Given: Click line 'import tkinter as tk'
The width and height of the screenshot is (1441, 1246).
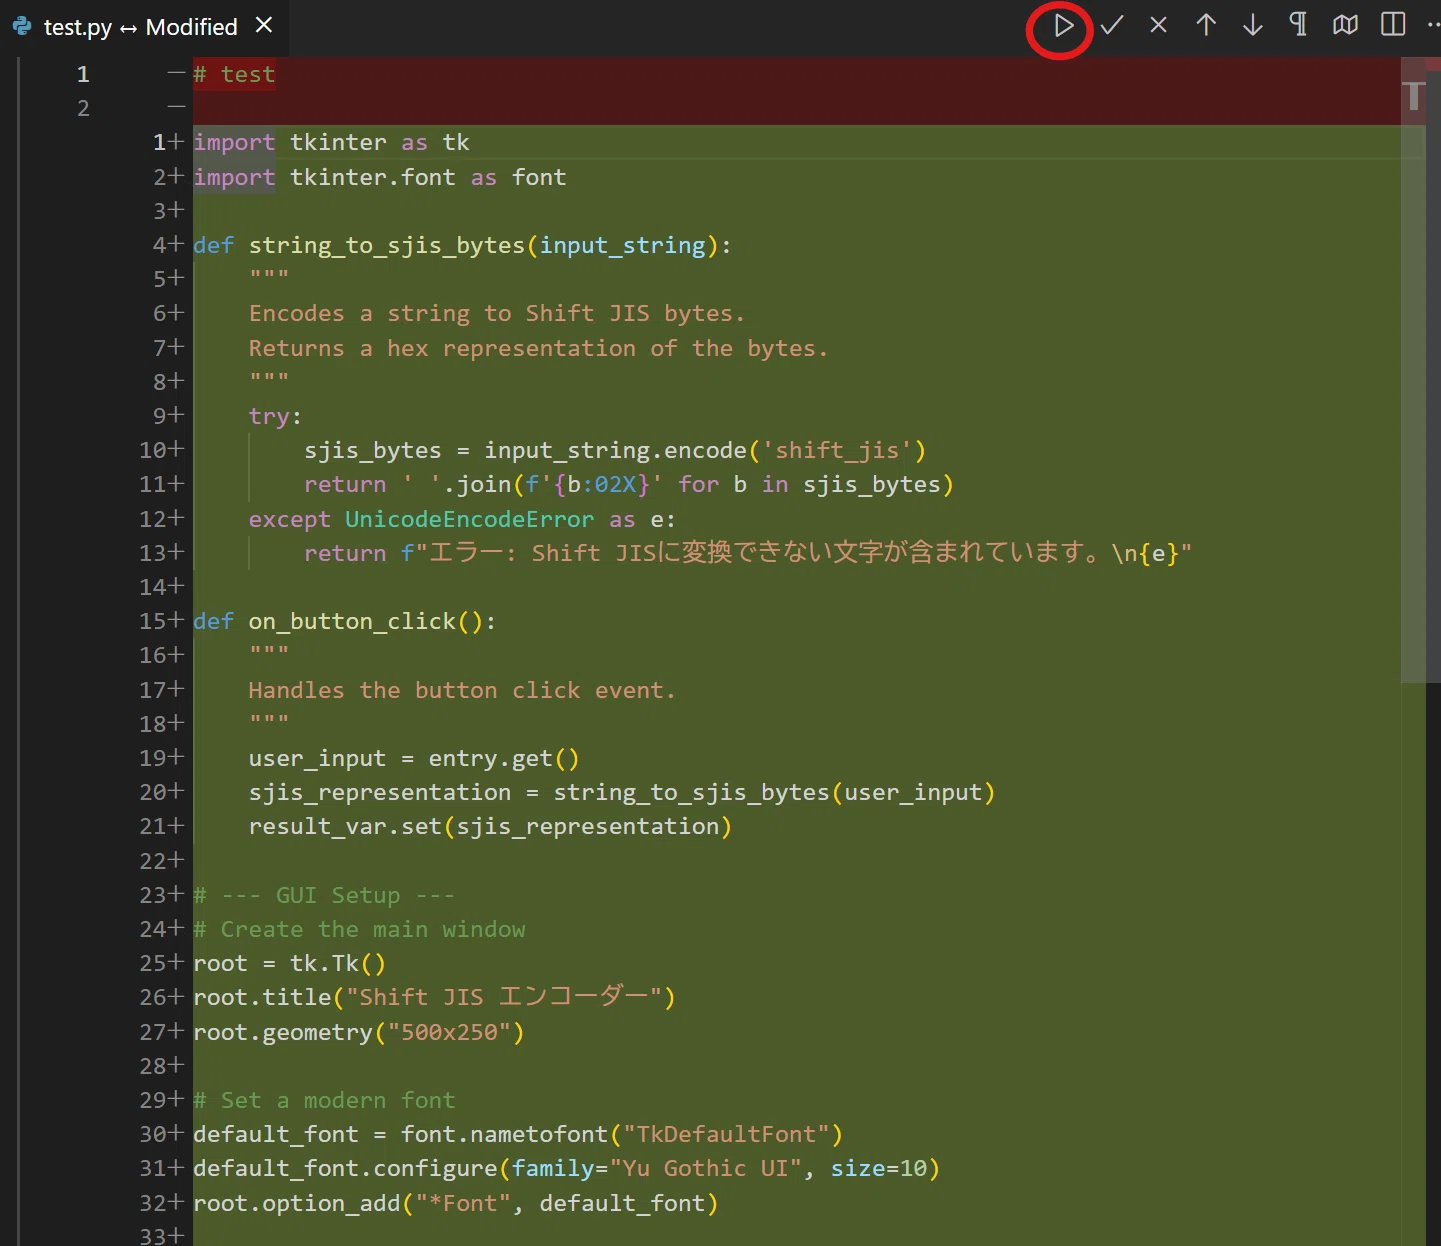Looking at the screenshot, I should point(331,142).
